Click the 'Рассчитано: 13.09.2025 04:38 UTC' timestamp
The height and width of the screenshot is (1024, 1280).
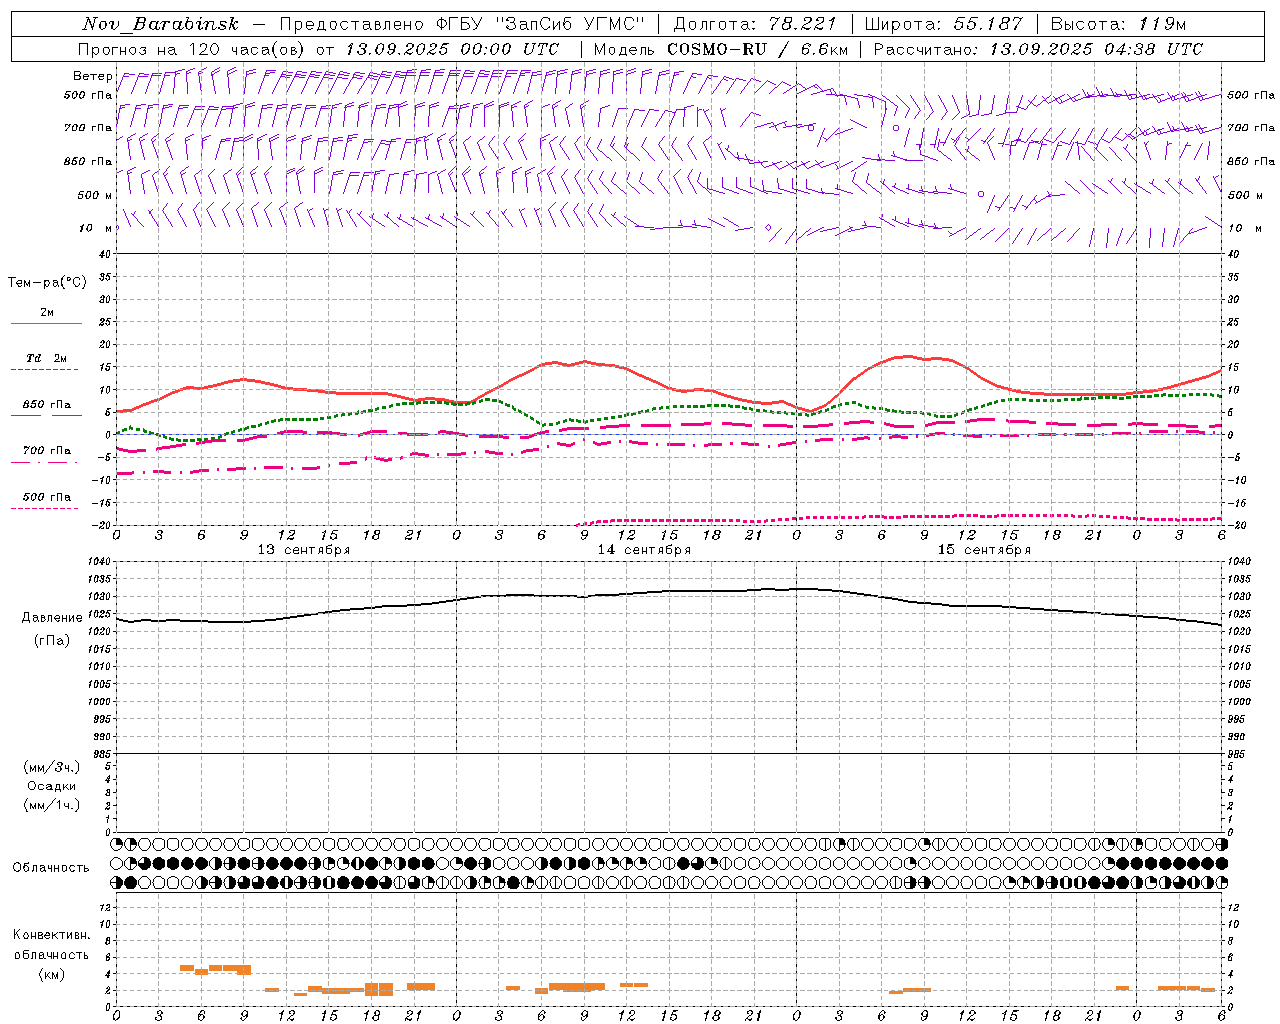click(x=1038, y=49)
